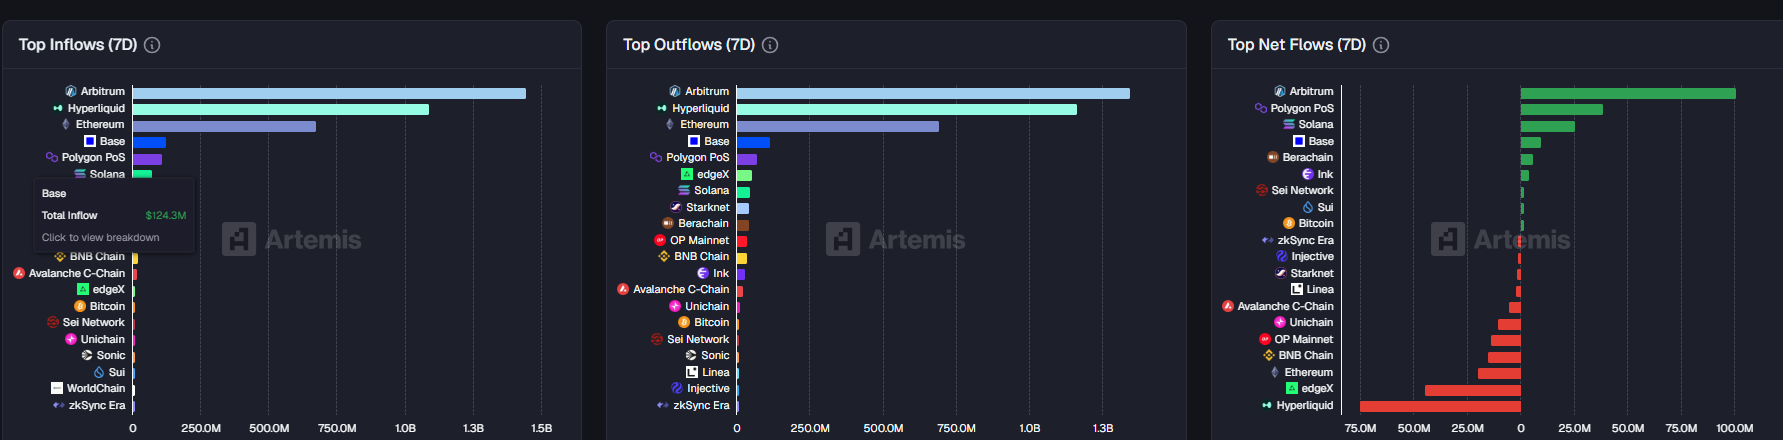Click "Click to view breakdown" in Base tooltip
This screenshot has width=1783, height=440.
click(x=100, y=237)
